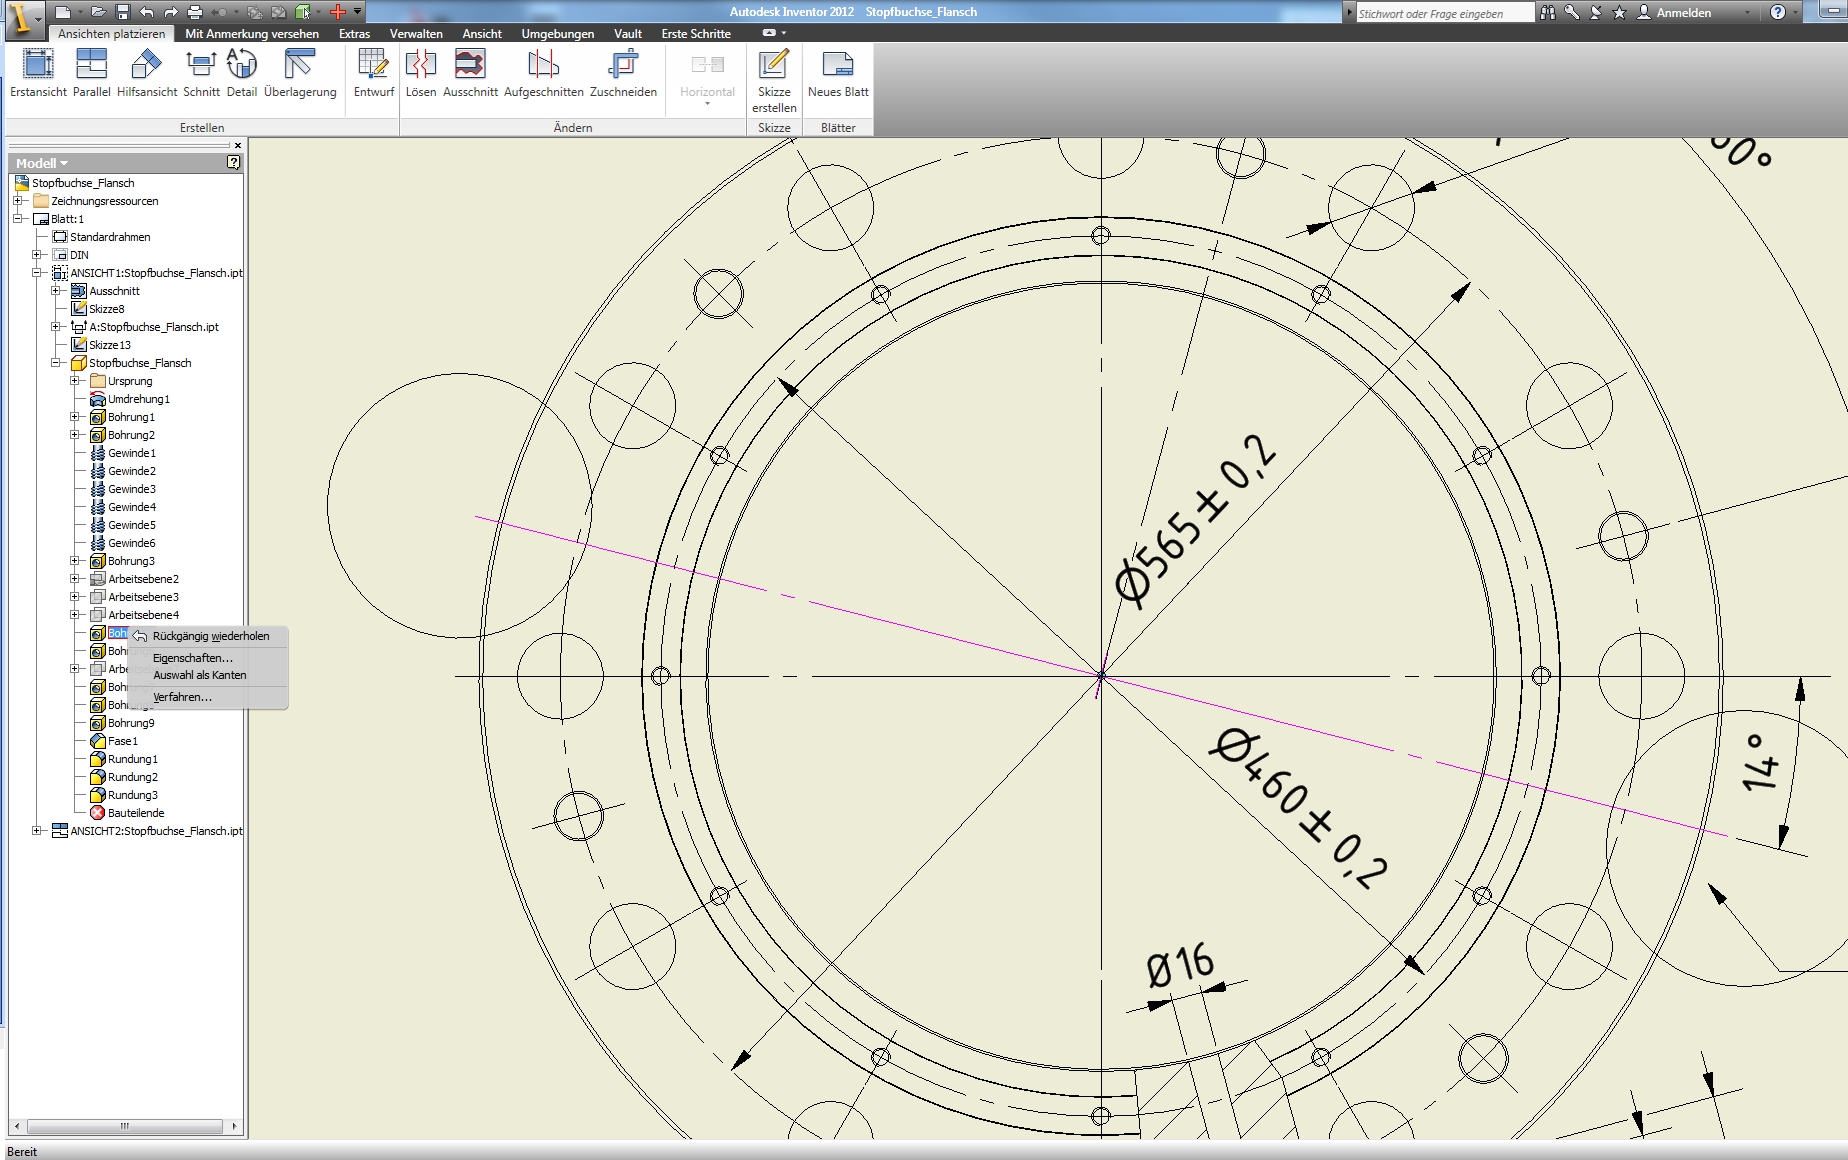Viewport: 1848px width, 1160px height.
Task: Open the Vault ribbon tab
Action: [x=628, y=33]
